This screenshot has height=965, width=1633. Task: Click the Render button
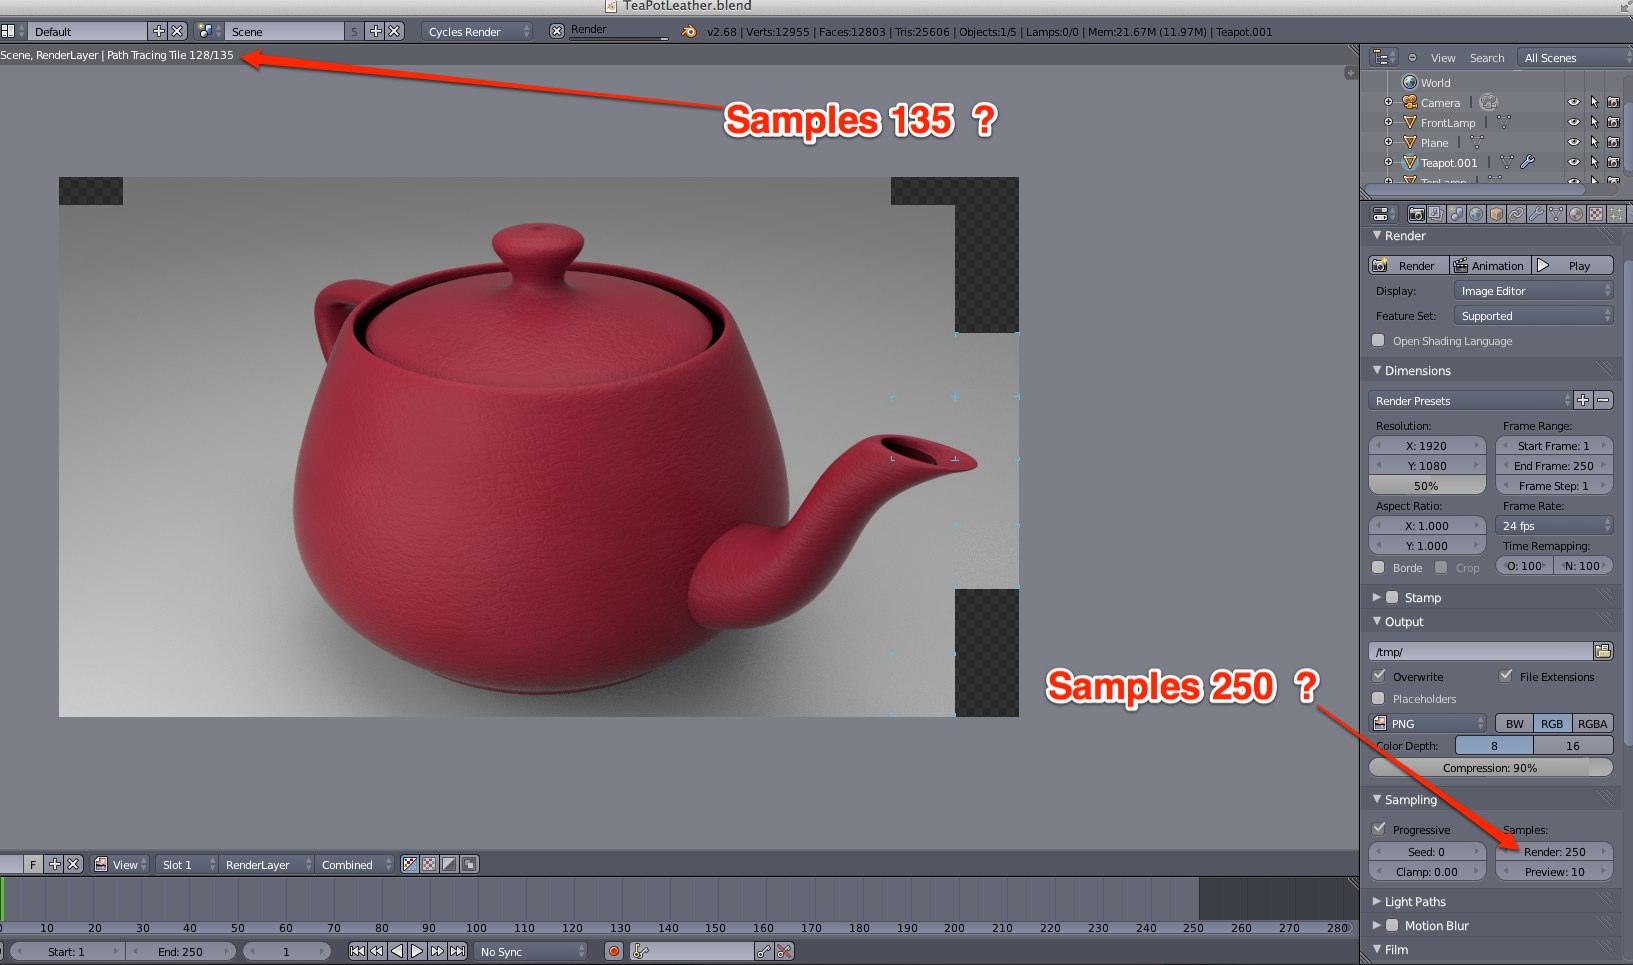(x=1408, y=265)
